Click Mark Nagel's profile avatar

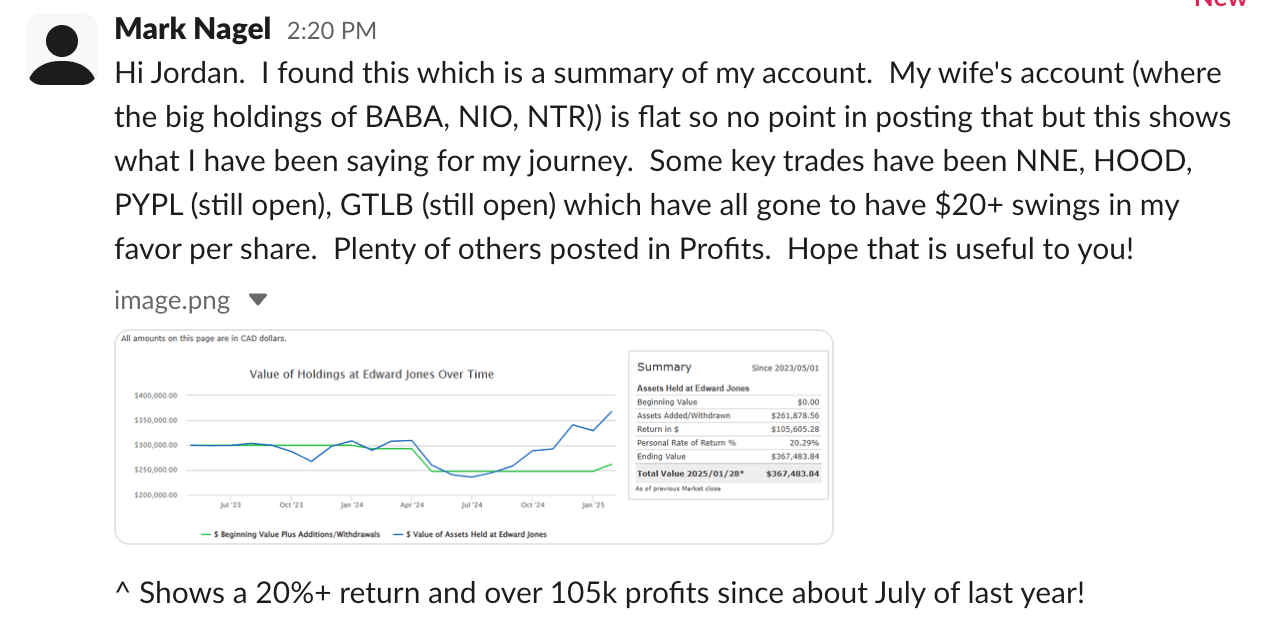point(62,50)
